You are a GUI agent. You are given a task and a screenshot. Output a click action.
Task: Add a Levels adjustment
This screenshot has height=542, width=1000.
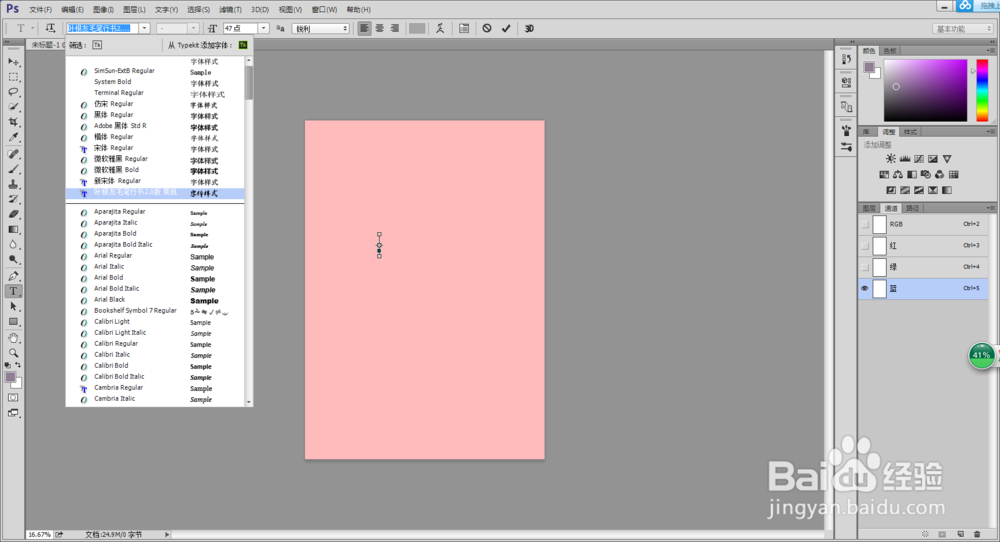pyautogui.click(x=904, y=159)
